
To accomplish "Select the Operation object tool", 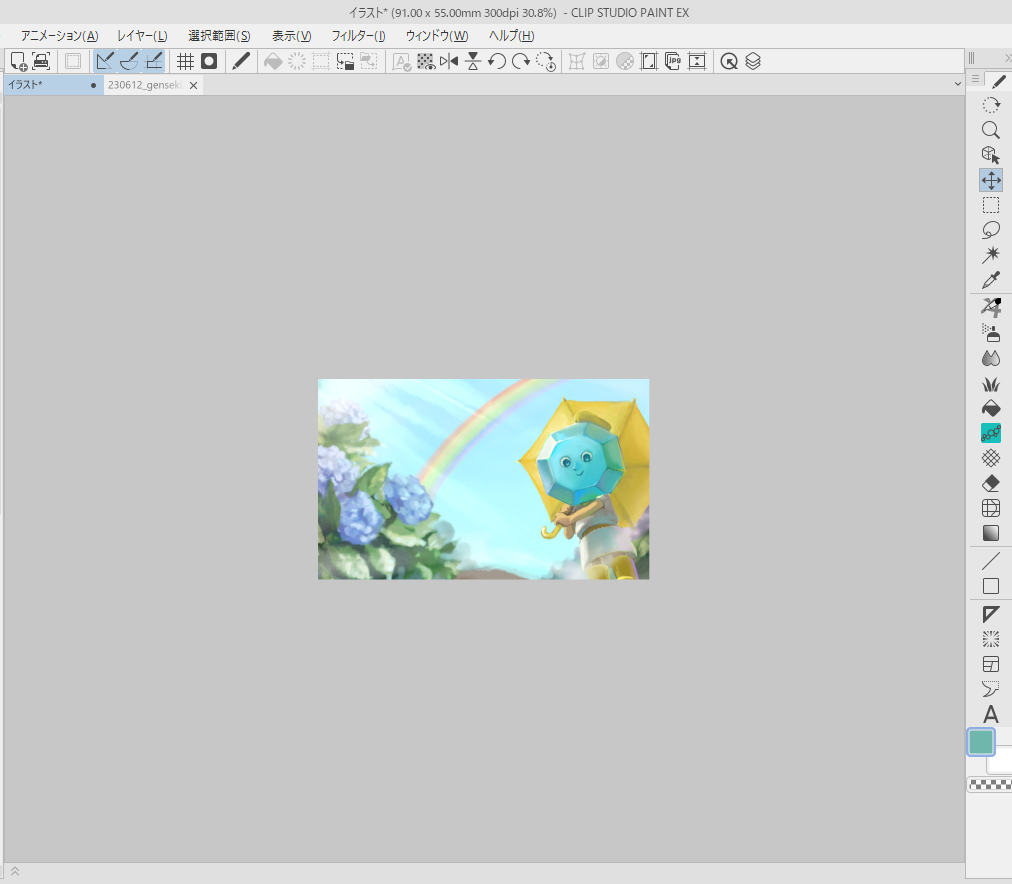I will 991,155.
